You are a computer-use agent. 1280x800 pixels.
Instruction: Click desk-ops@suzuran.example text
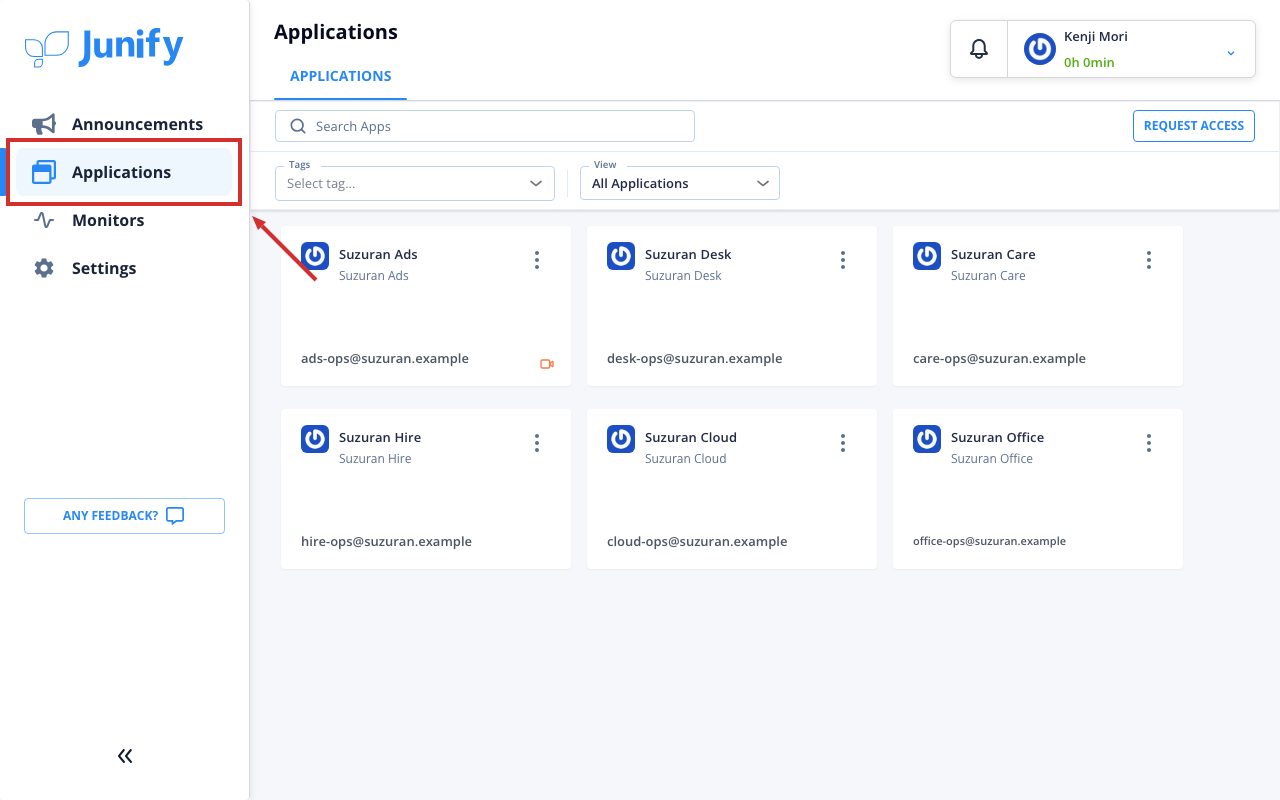click(695, 358)
